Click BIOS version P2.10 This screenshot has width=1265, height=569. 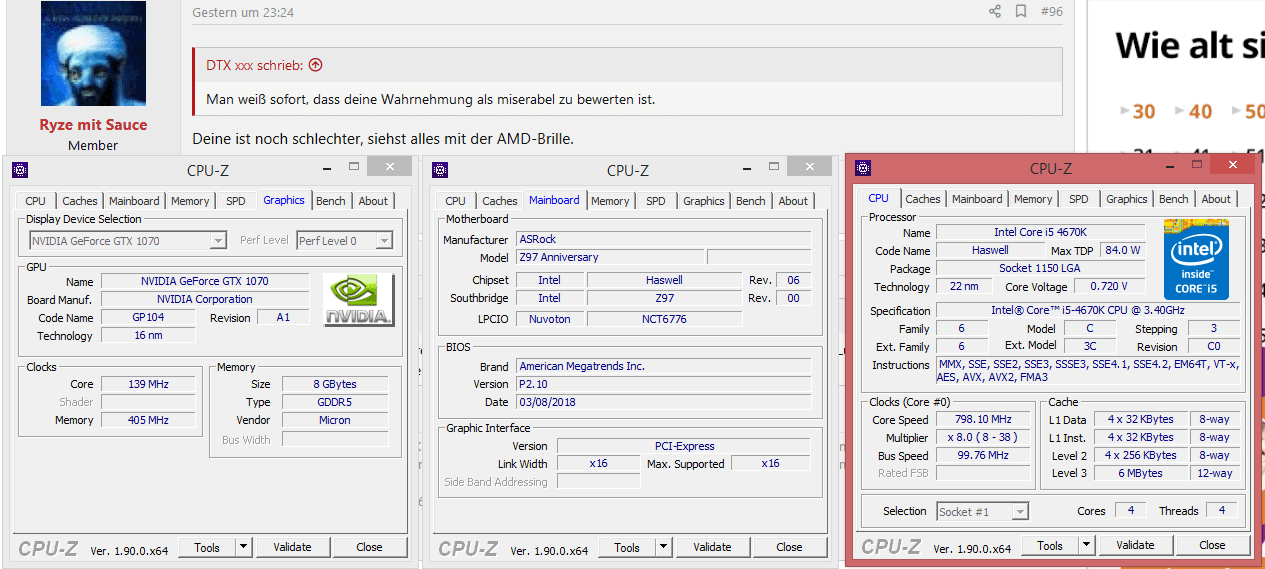point(663,384)
